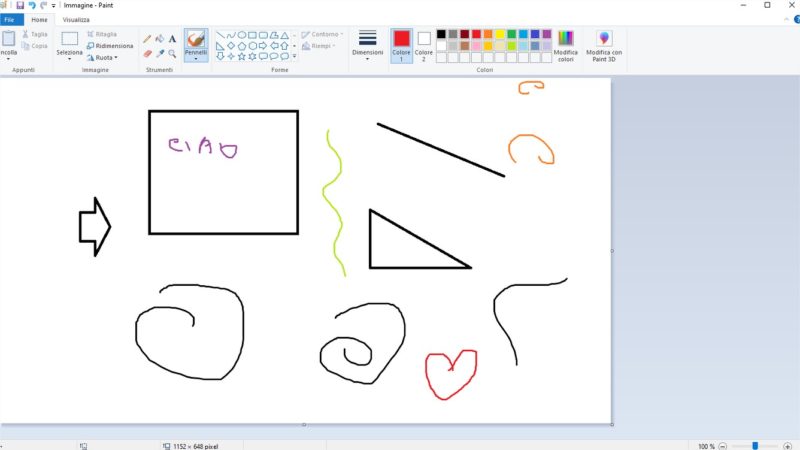Screen dimensions: 800x450
Task: Choose the Down arrow shape
Action: click(220, 56)
